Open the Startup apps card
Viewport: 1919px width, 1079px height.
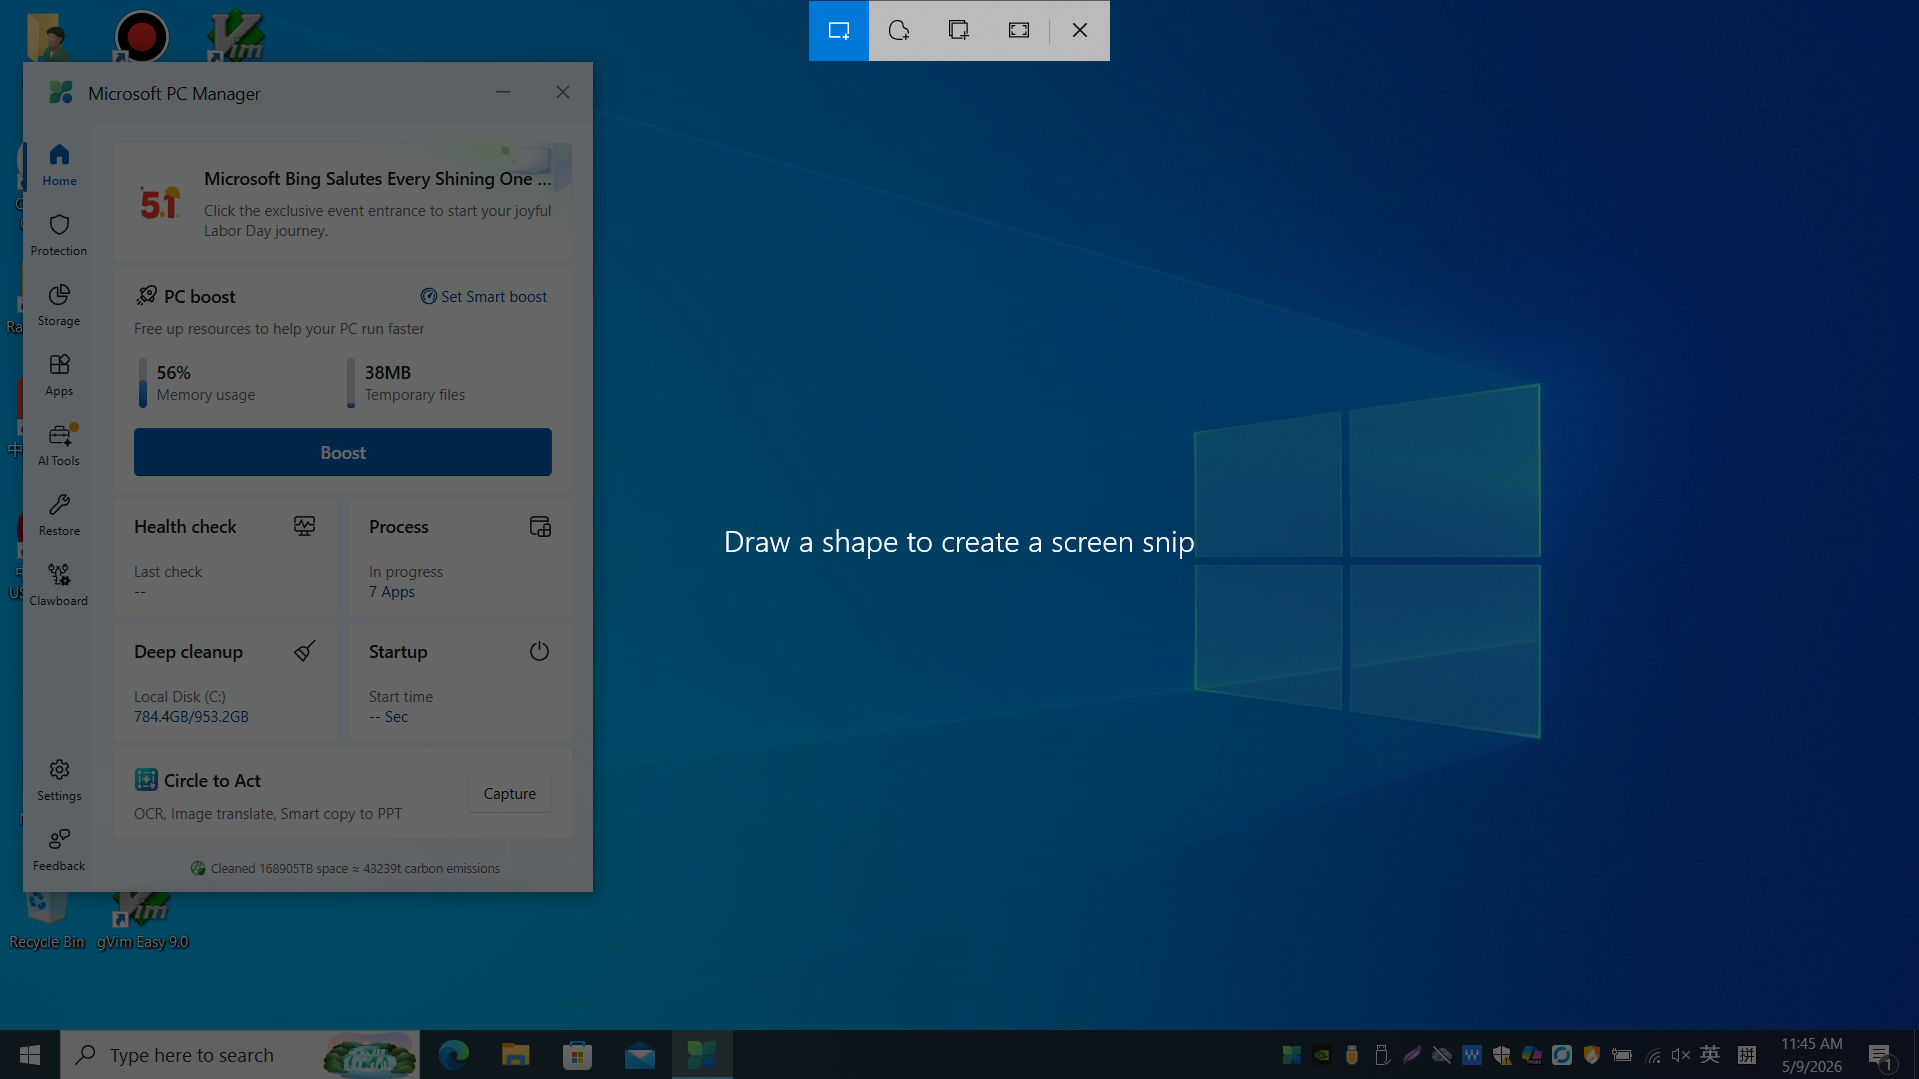point(460,682)
